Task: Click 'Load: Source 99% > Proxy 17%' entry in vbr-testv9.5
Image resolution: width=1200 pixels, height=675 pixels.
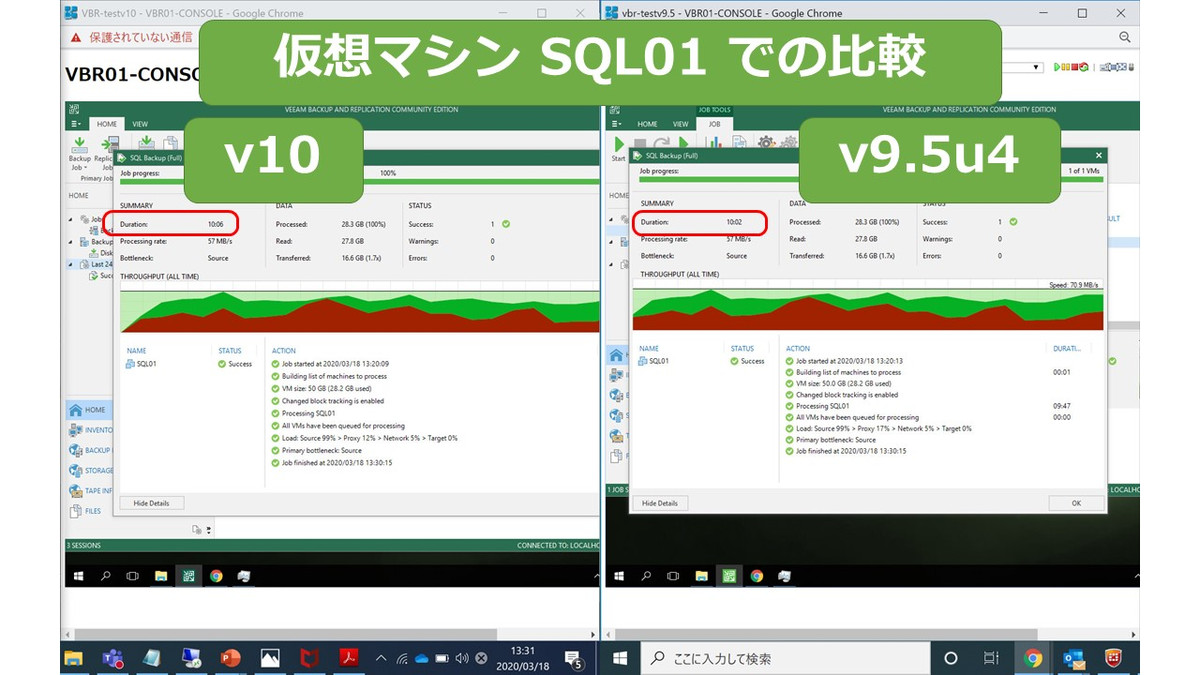Action: point(877,428)
